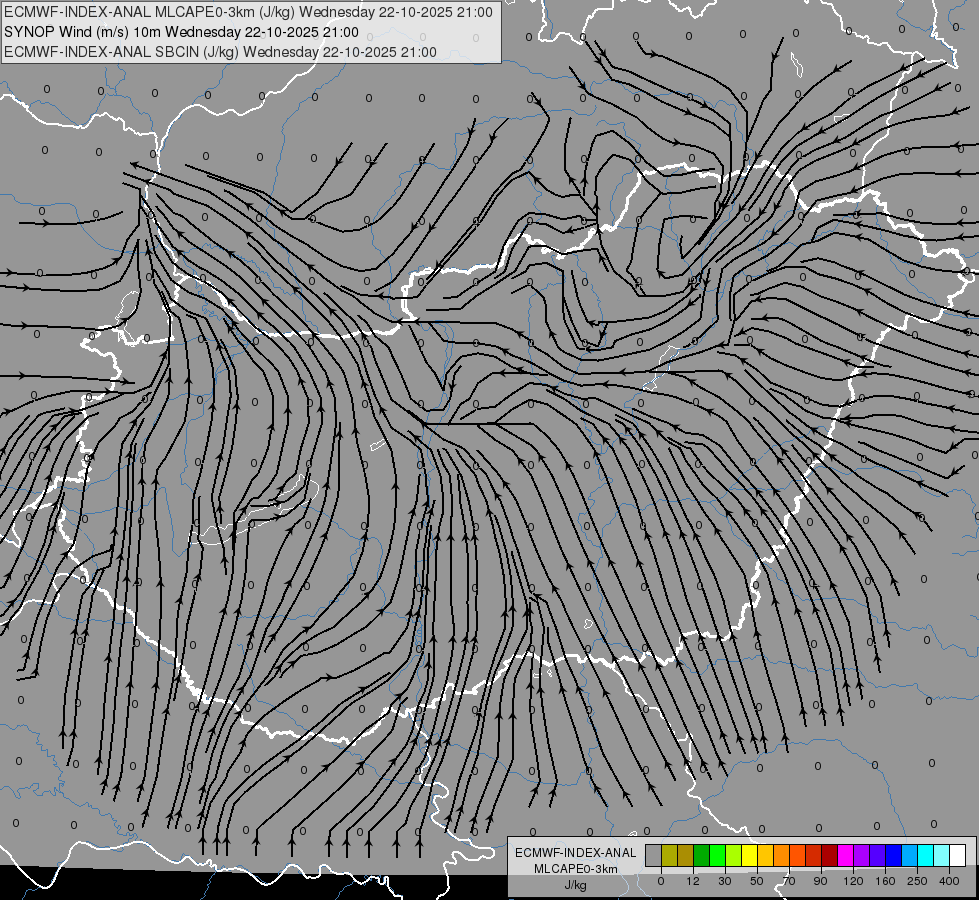
Task: Click the legend value 120
Action: (853, 881)
